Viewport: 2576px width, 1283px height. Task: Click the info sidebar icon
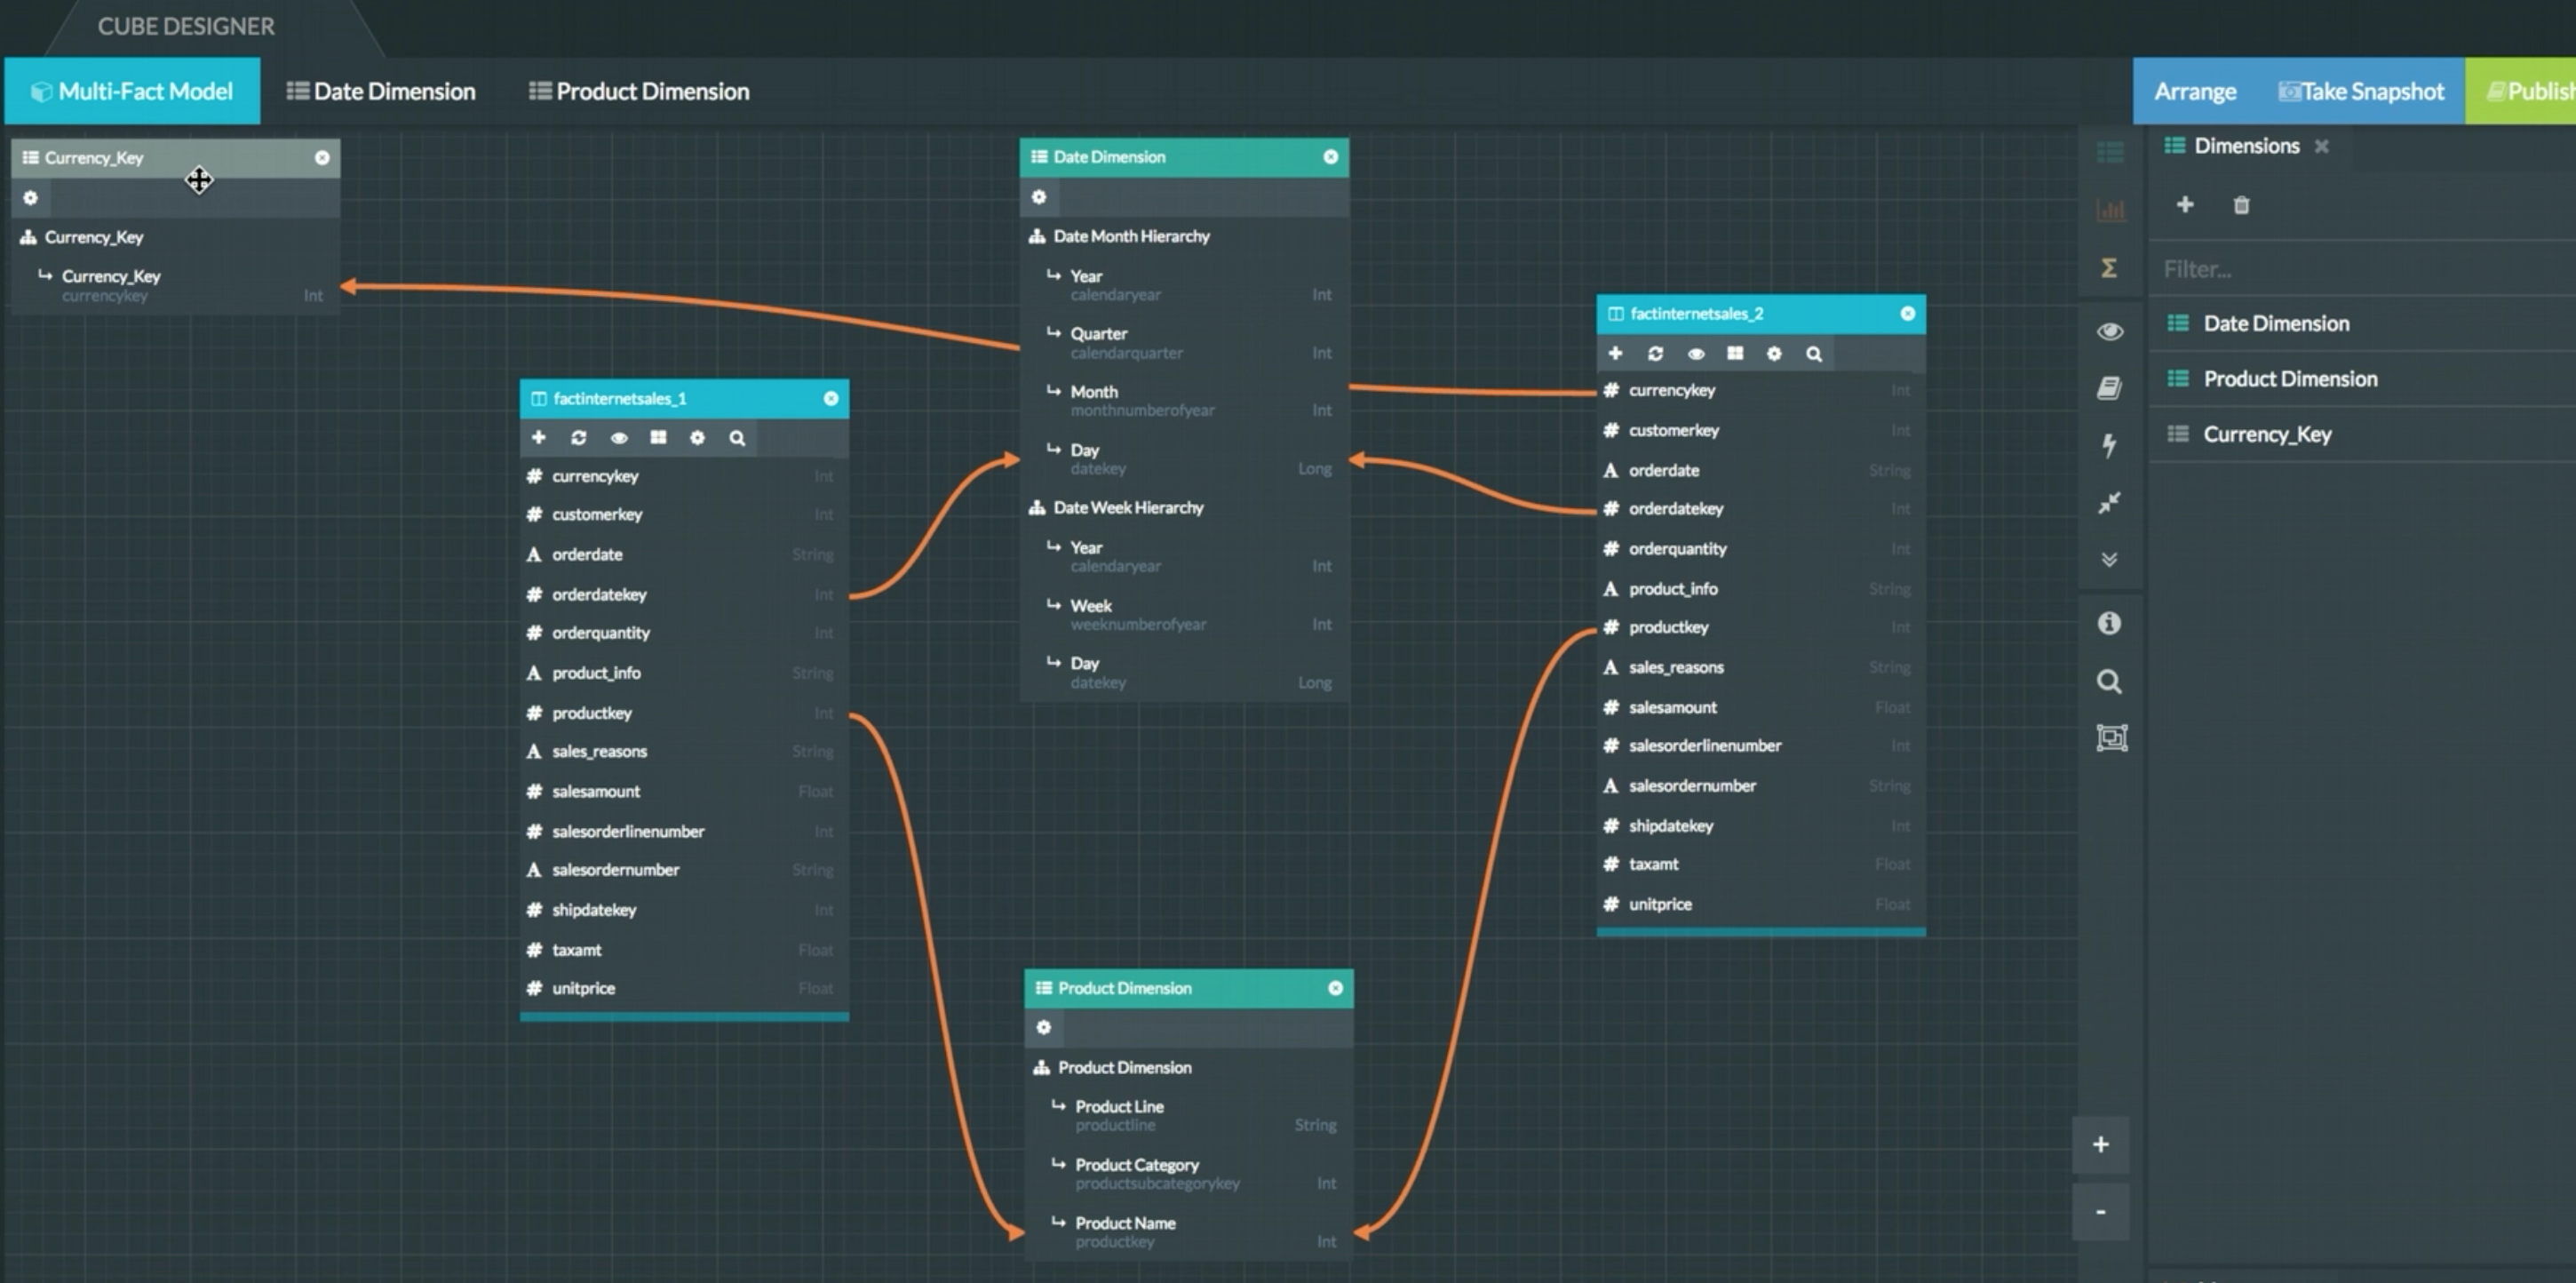2110,624
